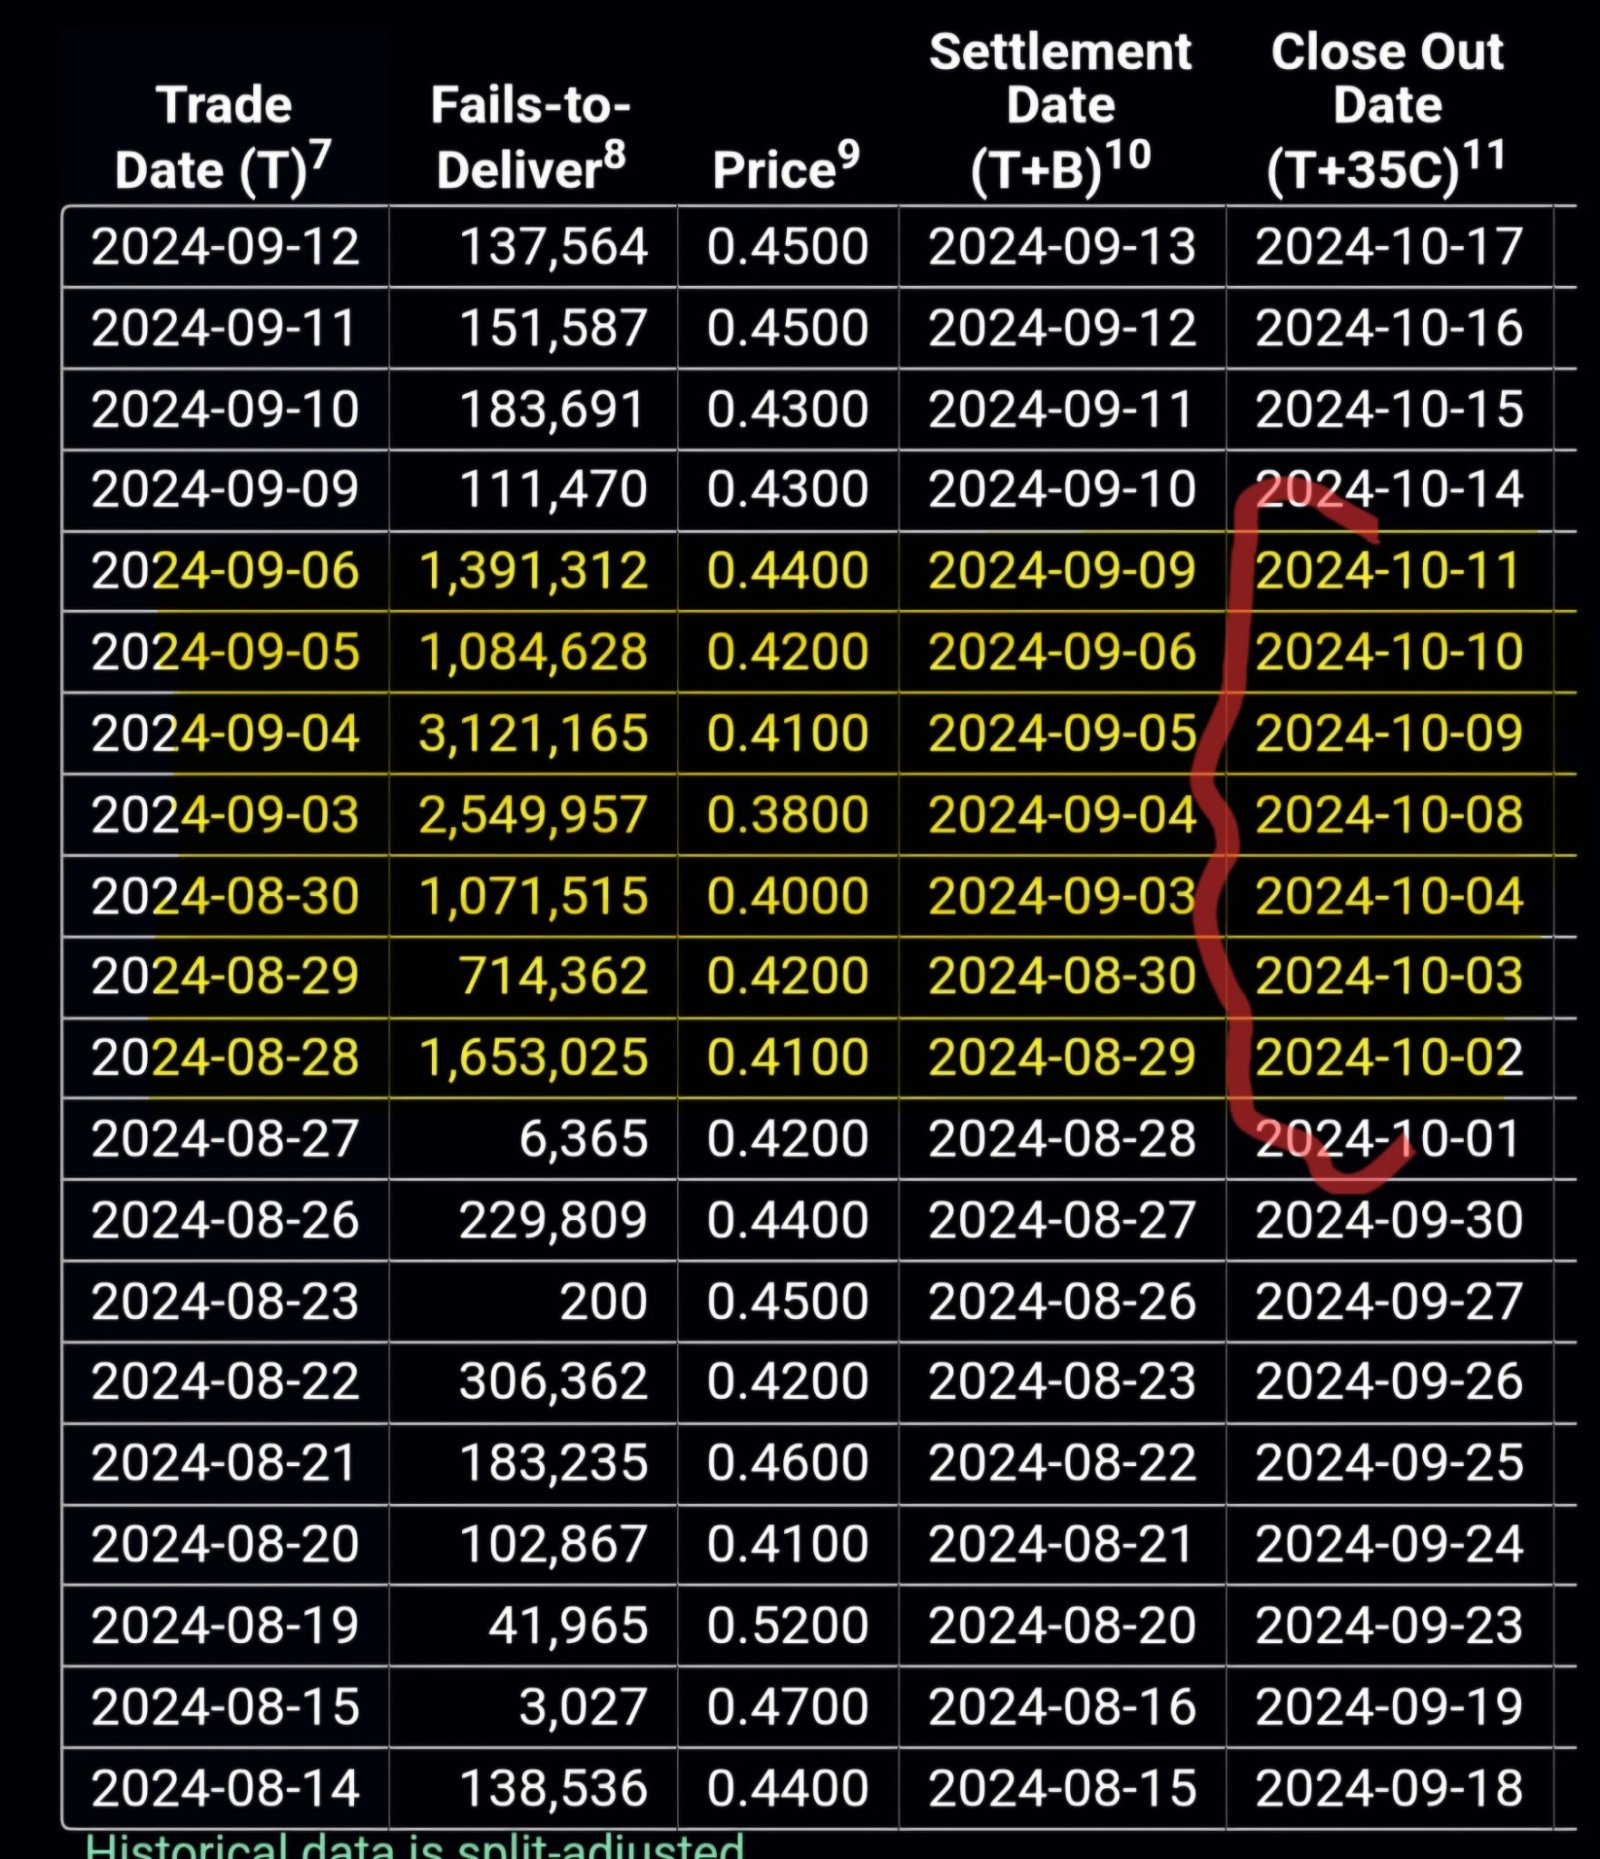
Task: Click close out date 2024-09-18
Action: pos(1389,1788)
